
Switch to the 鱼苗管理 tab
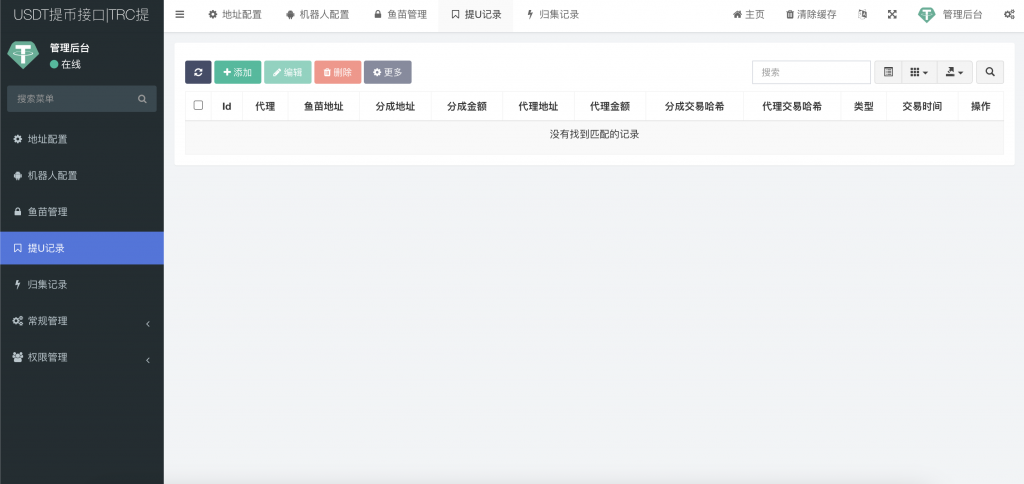click(x=400, y=15)
